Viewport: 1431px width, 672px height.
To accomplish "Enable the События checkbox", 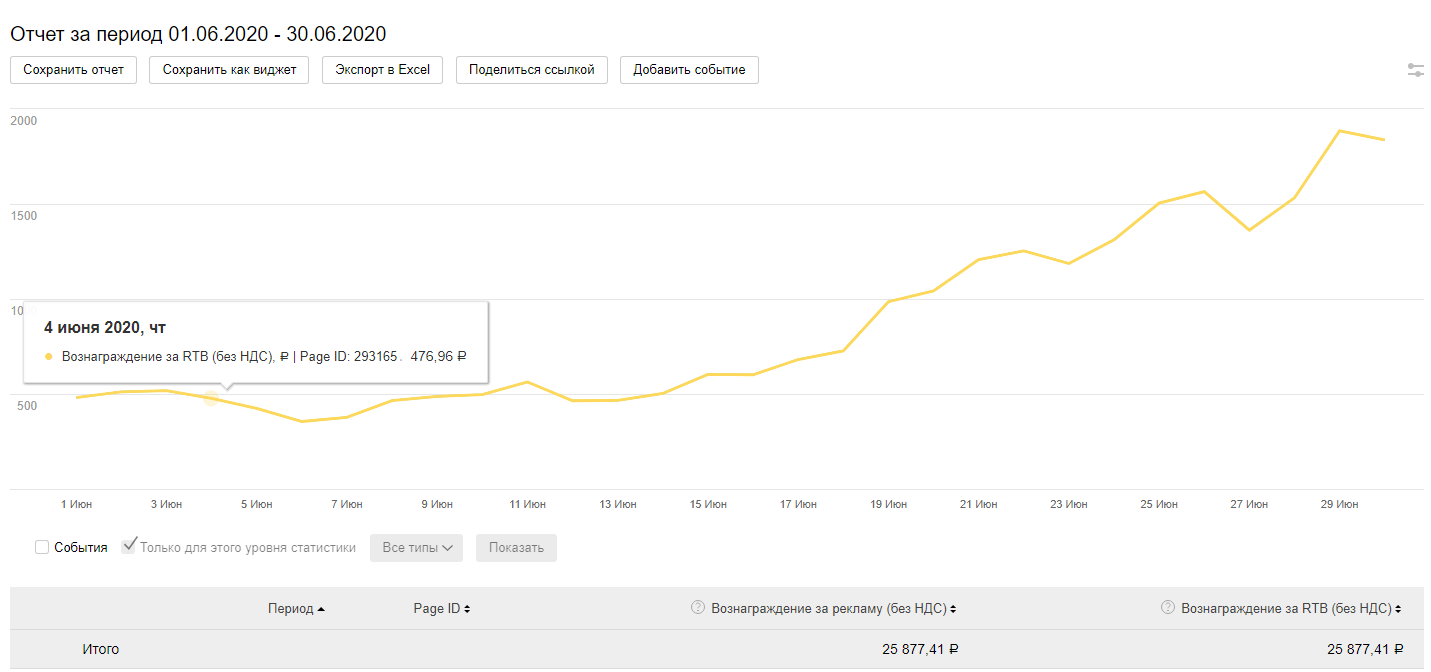I will click(x=42, y=547).
